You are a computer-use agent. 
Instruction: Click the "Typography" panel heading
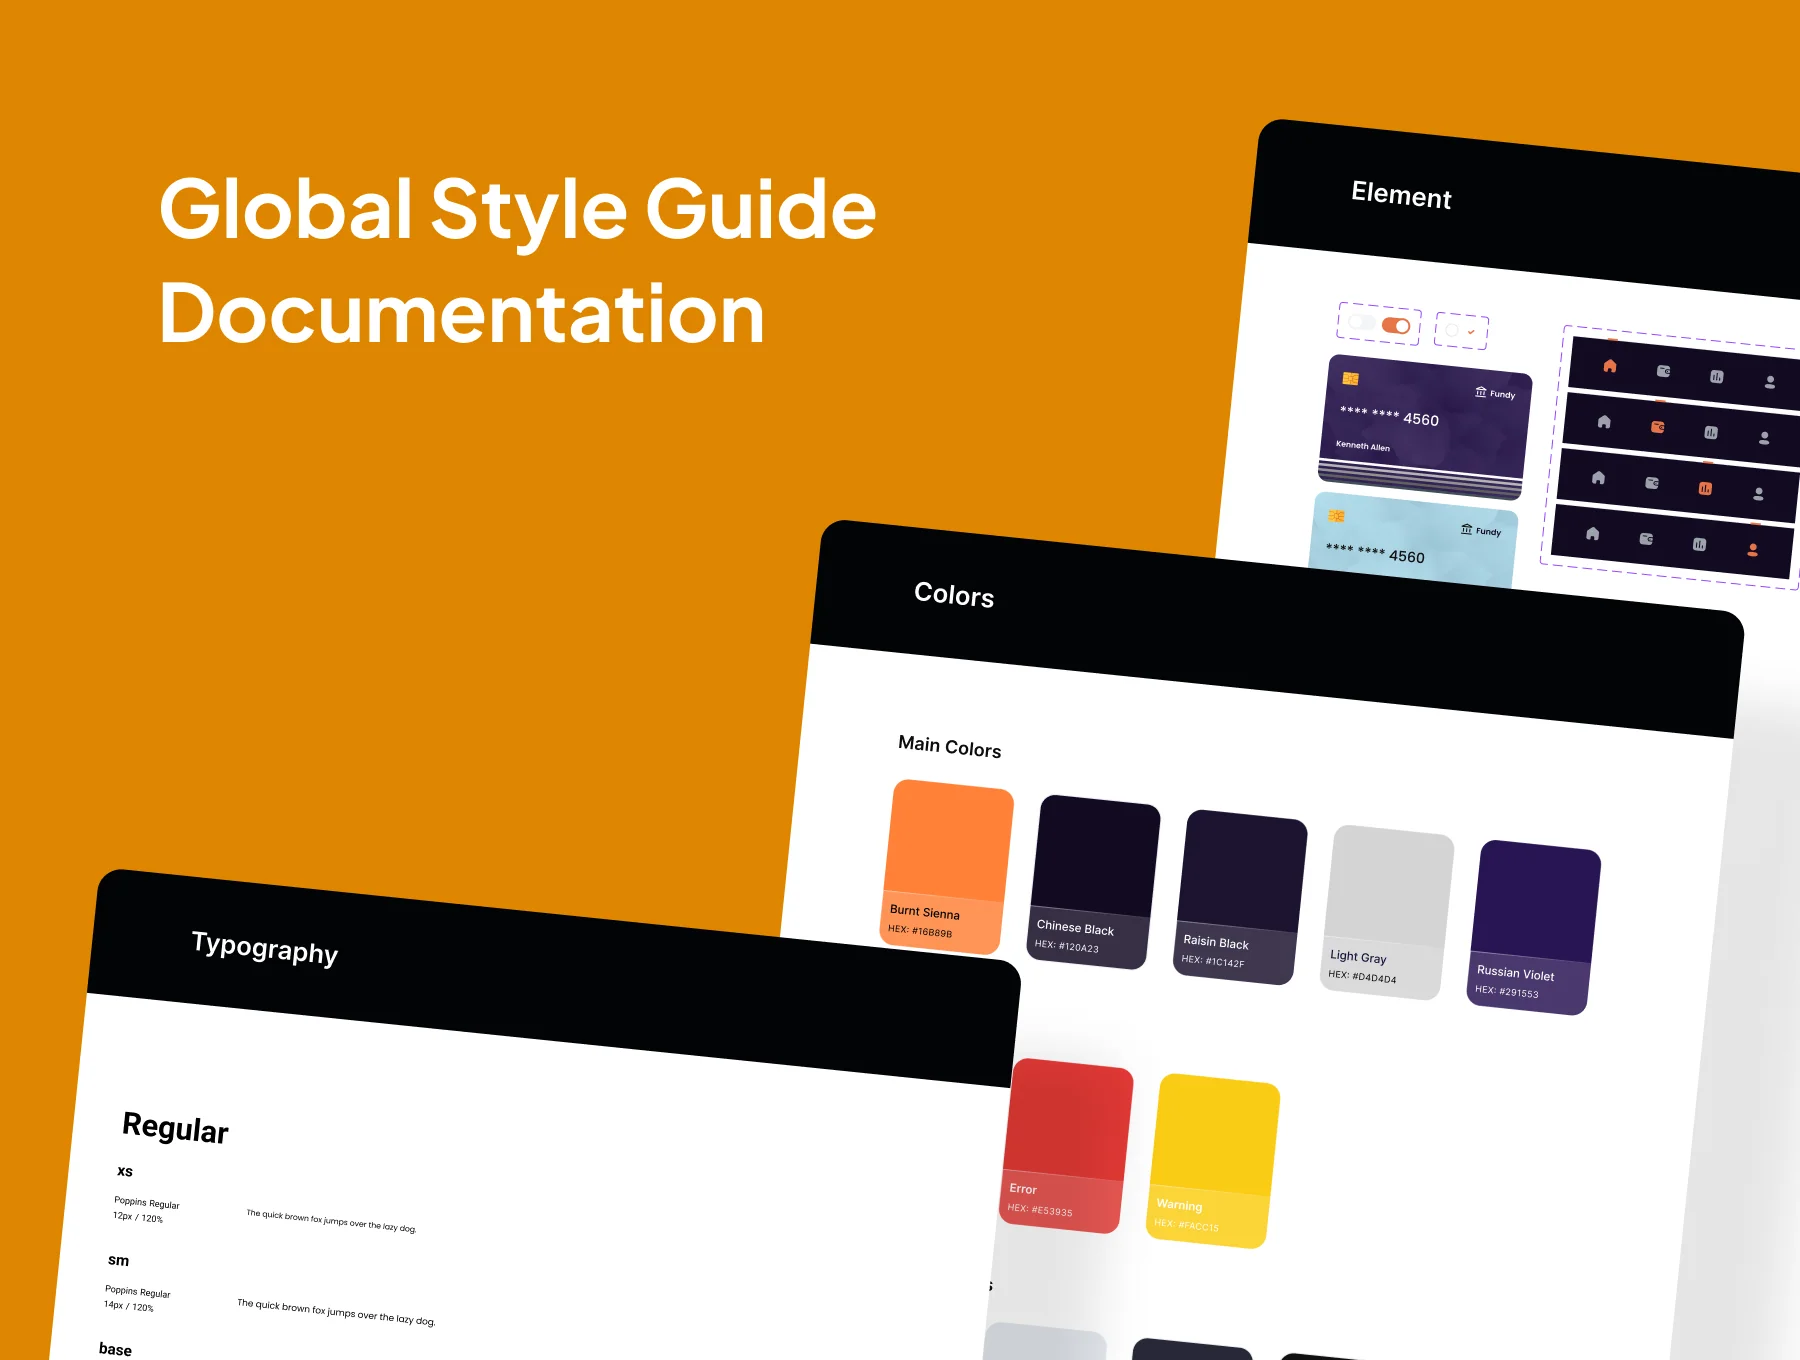click(265, 947)
